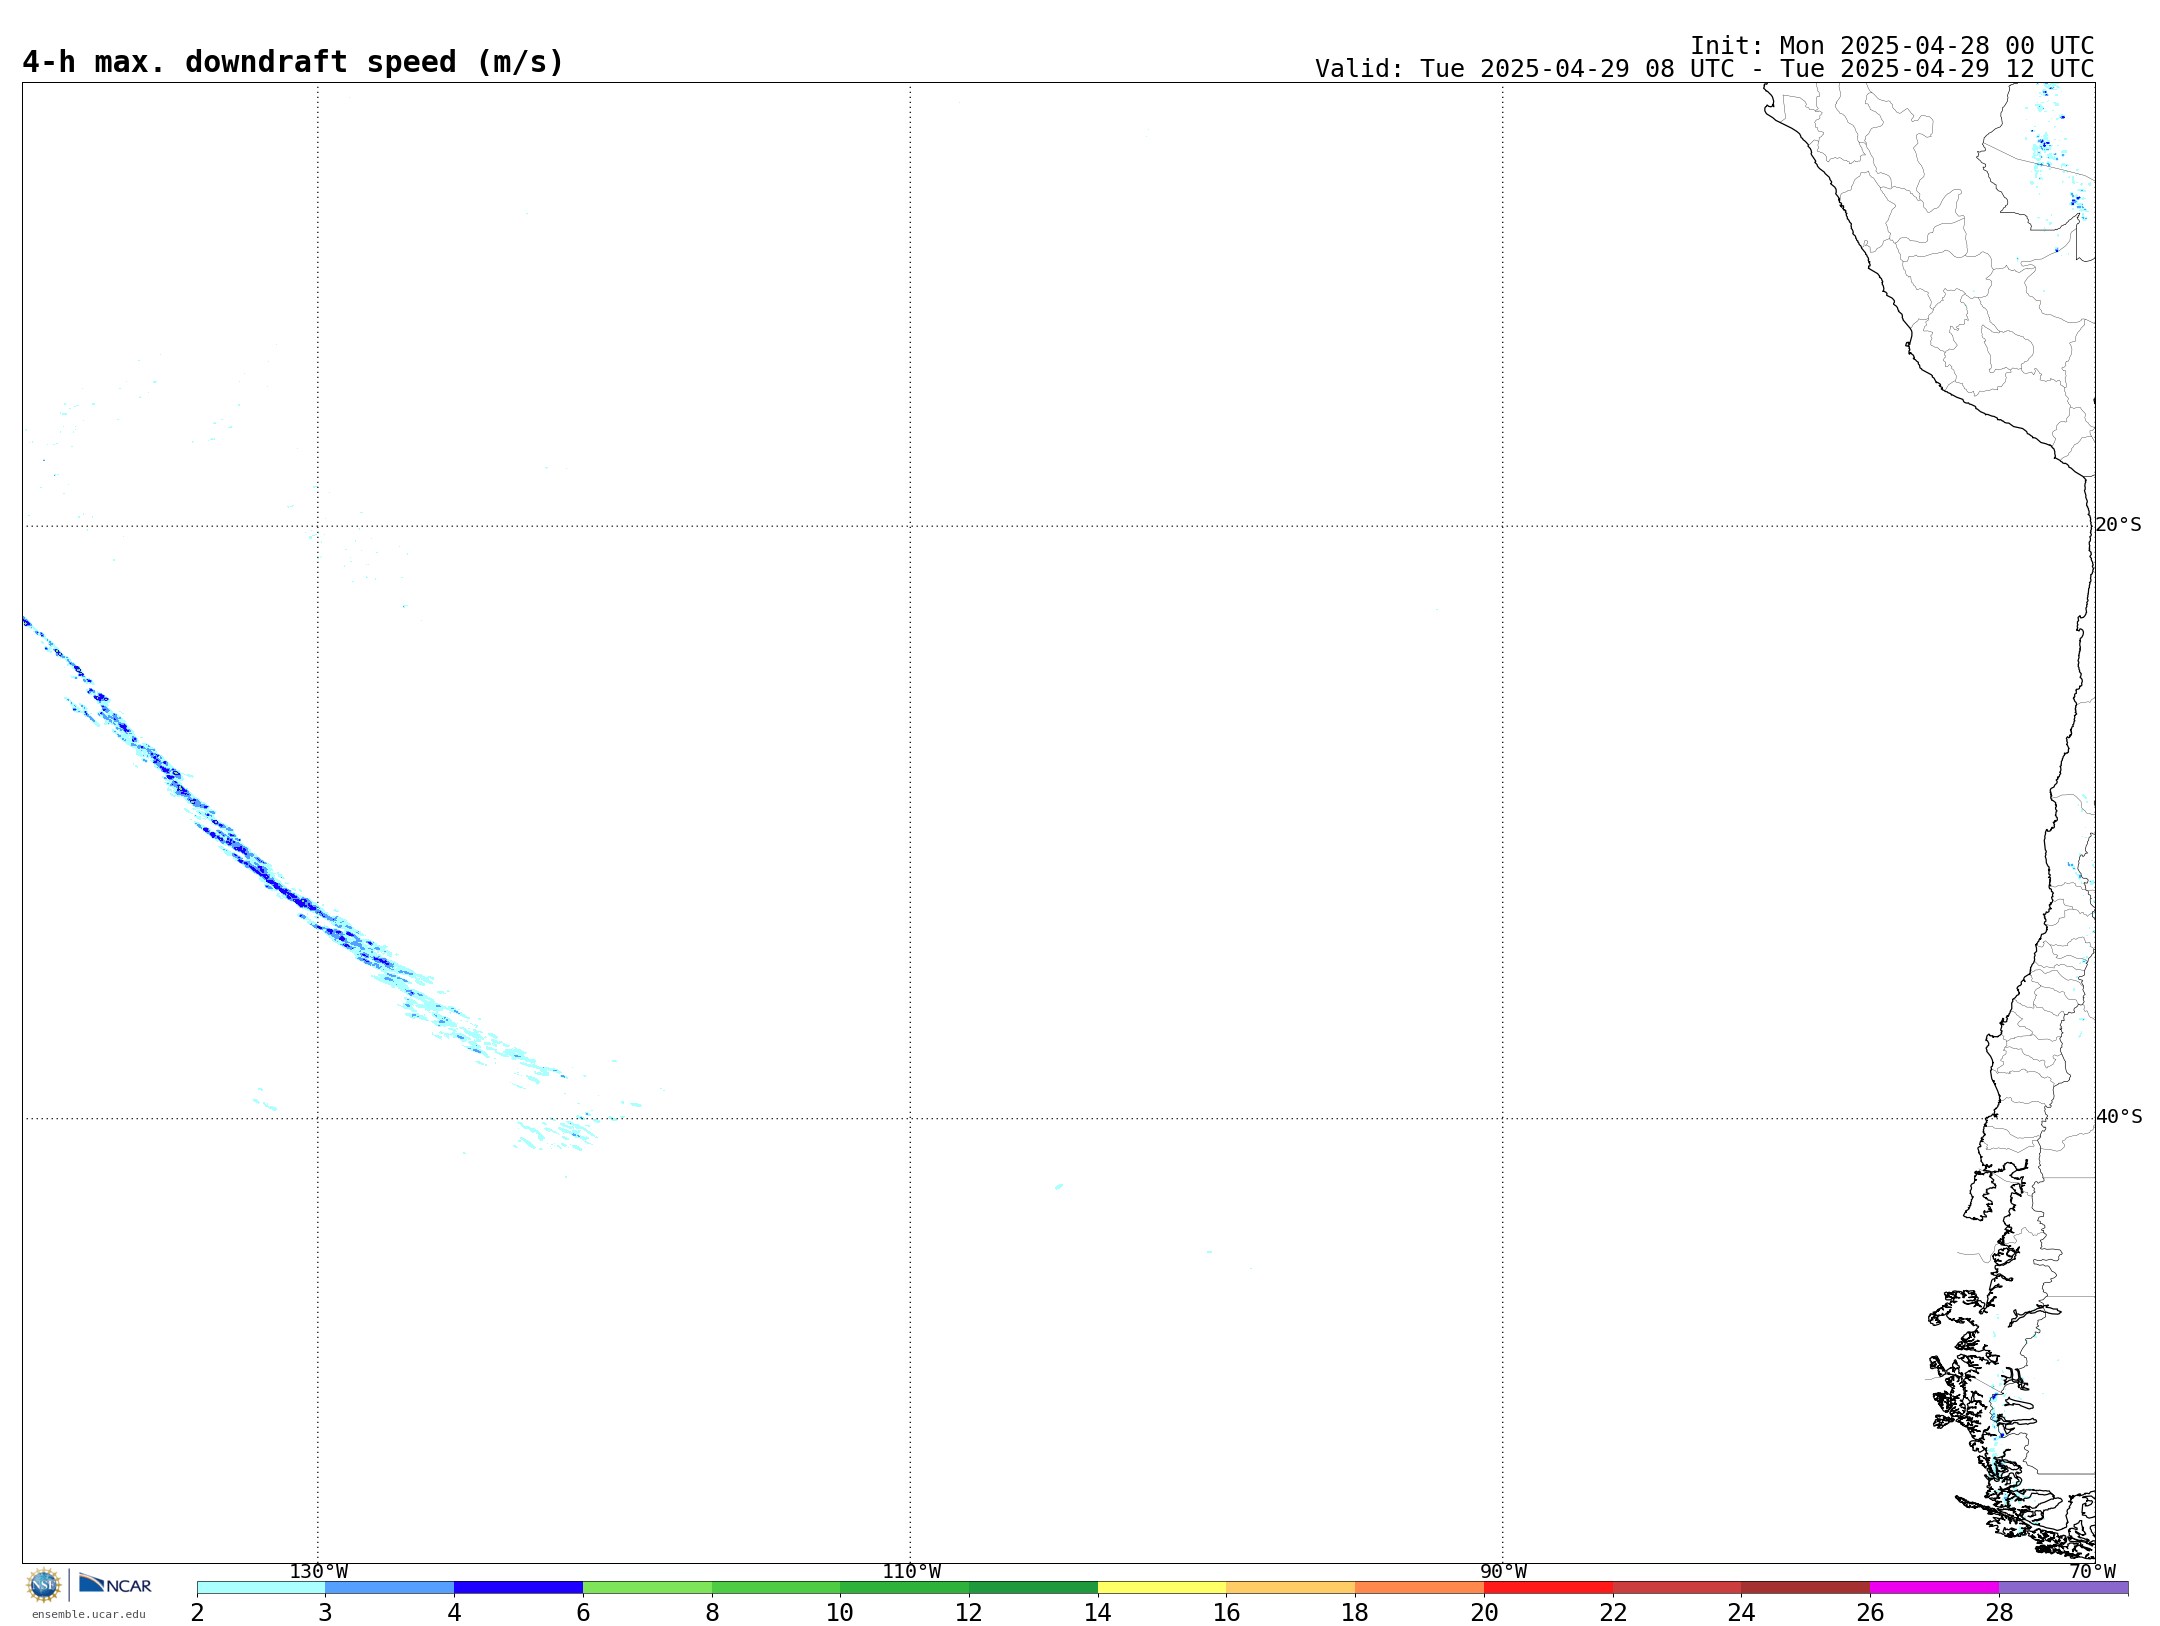2160x1626 pixels.
Task: Click the colorbar tick label 3
Action: pos(325,1612)
